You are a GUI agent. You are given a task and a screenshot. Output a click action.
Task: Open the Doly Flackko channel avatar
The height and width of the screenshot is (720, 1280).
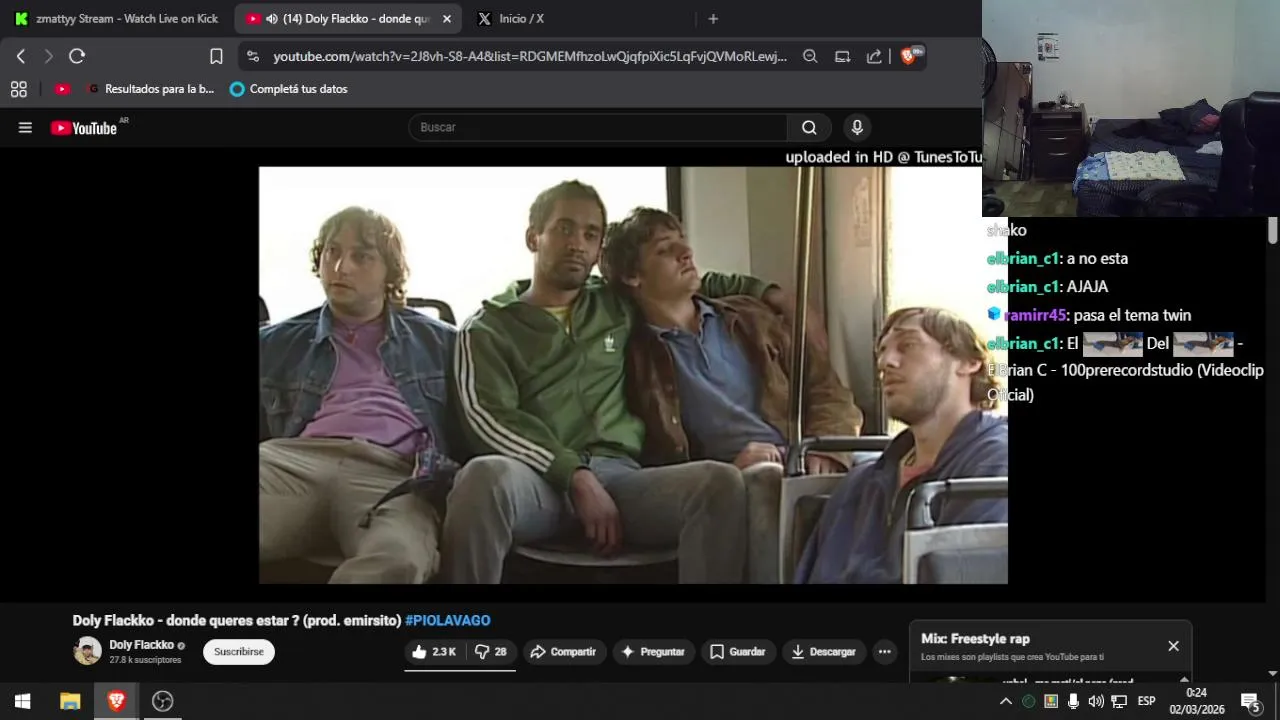[87, 651]
